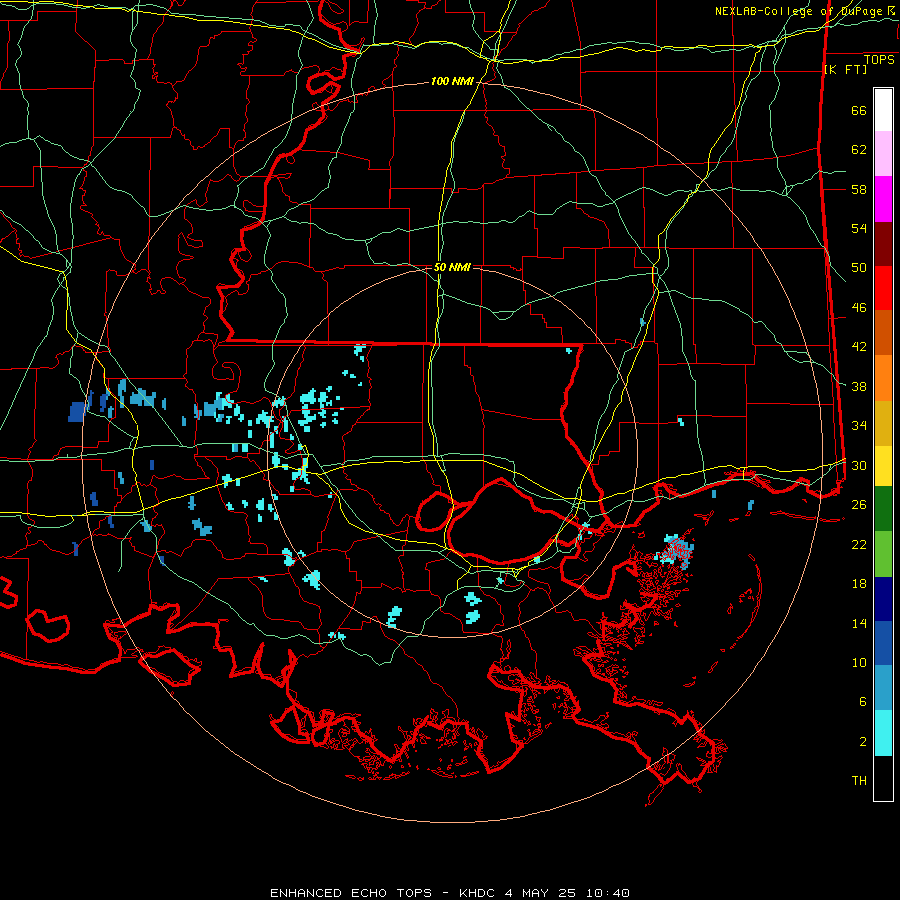900x900 pixels.
Task: Click the legend value '54'
Action: 859,228
